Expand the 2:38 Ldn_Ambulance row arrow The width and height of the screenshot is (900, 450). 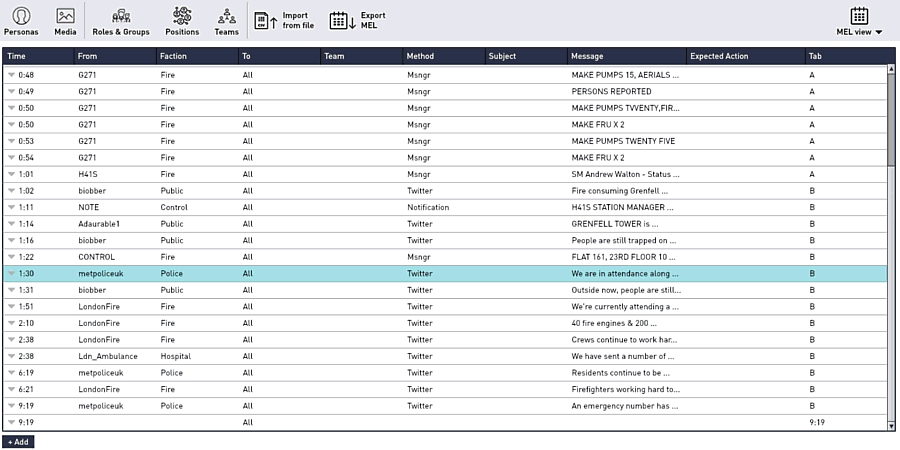12,356
